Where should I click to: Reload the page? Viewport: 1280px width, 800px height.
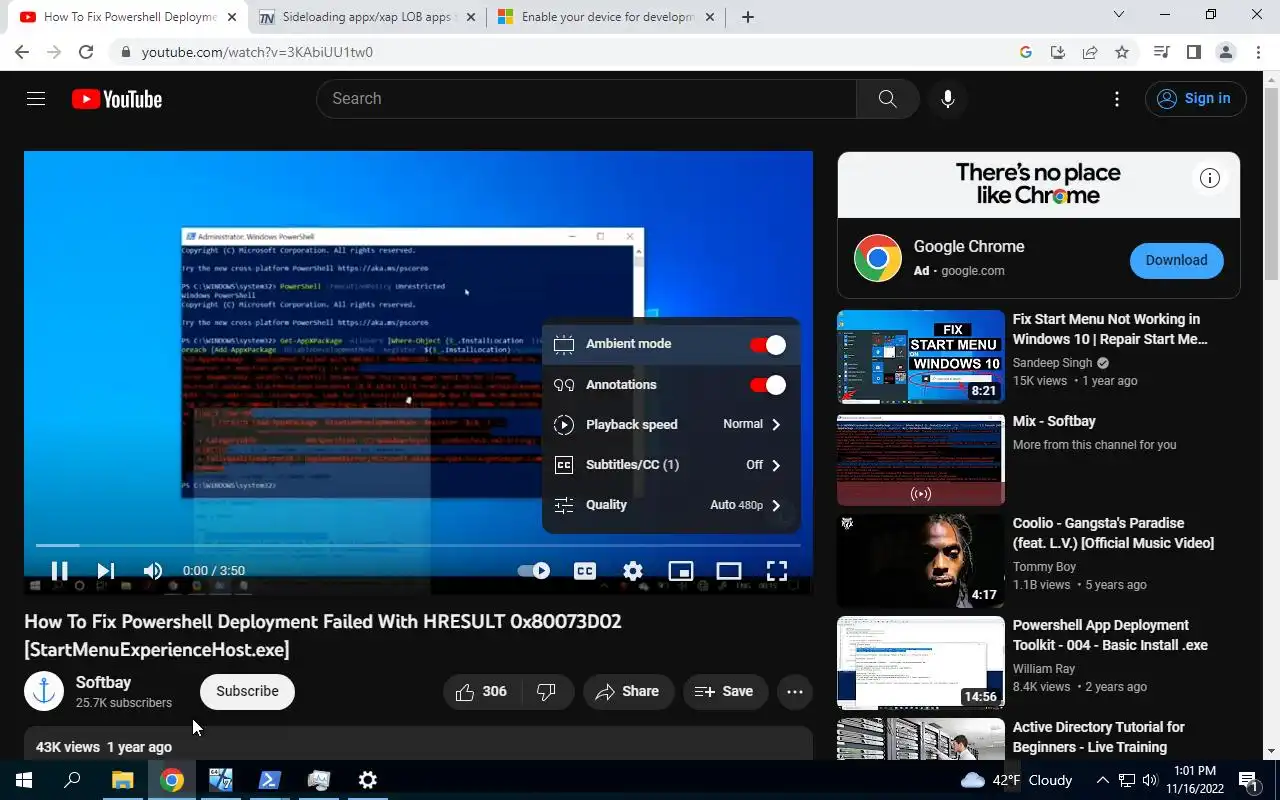click(x=86, y=52)
